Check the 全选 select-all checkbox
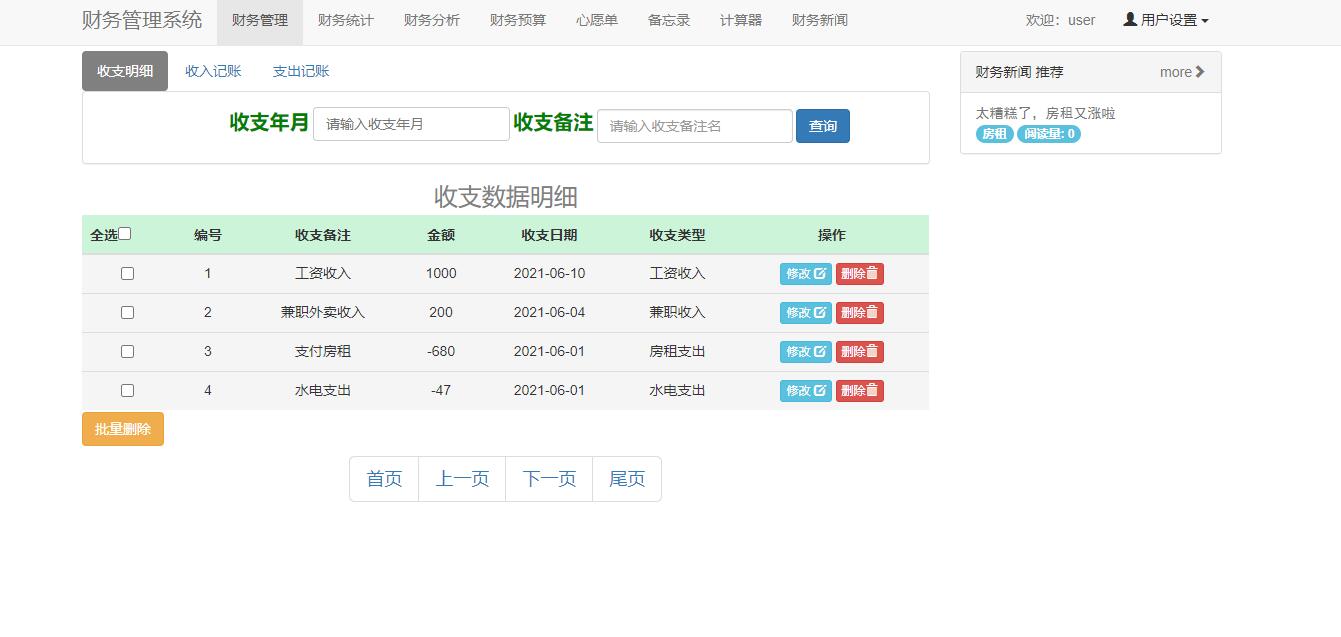This screenshot has width=1341, height=637. point(124,232)
